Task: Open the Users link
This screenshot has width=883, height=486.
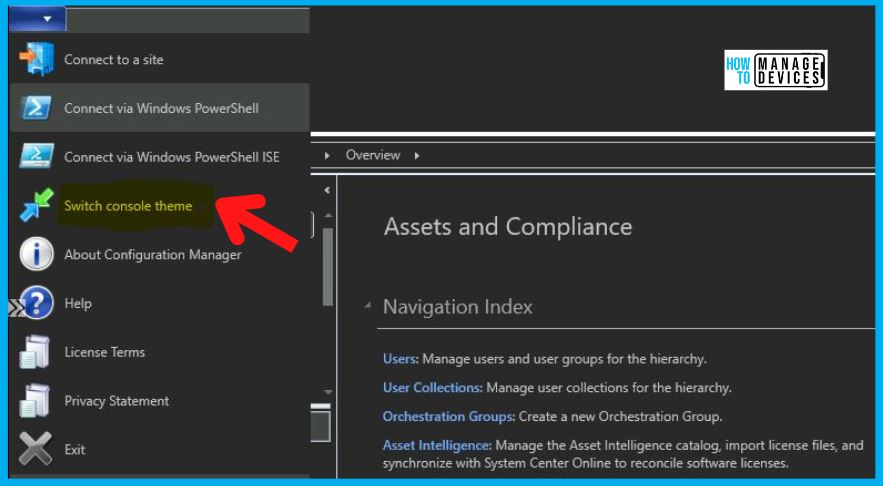Action: pyautogui.click(x=400, y=359)
